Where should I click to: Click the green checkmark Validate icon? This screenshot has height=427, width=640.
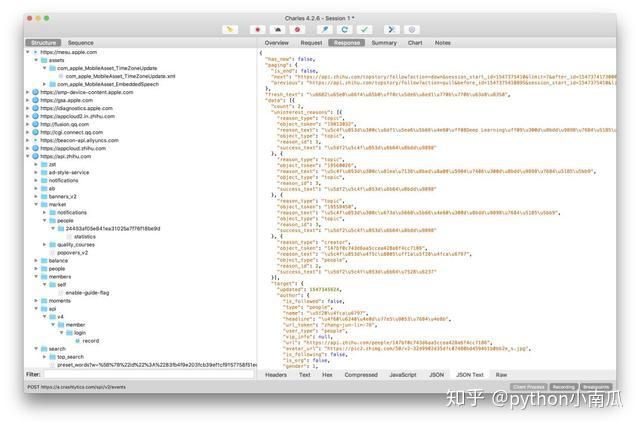[x=364, y=29]
